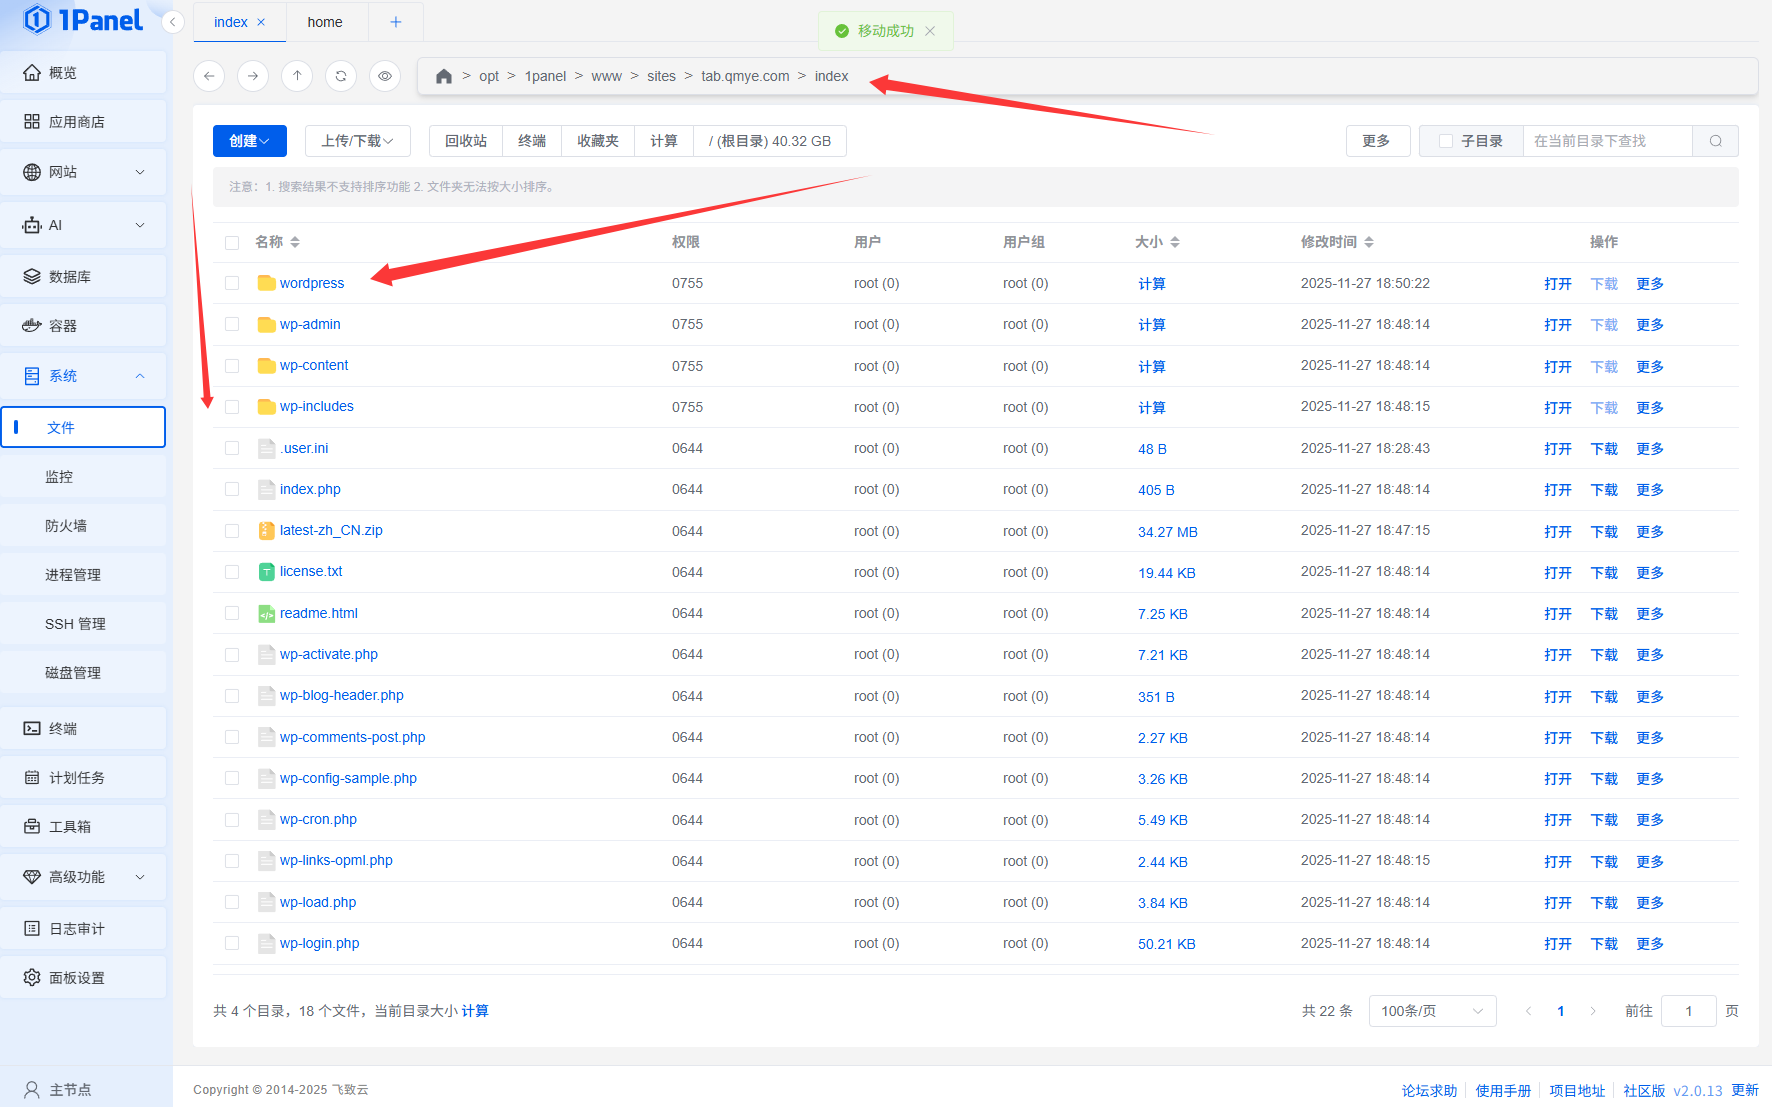
Task: Open the 100条/页 page size selector
Action: (x=1431, y=1011)
